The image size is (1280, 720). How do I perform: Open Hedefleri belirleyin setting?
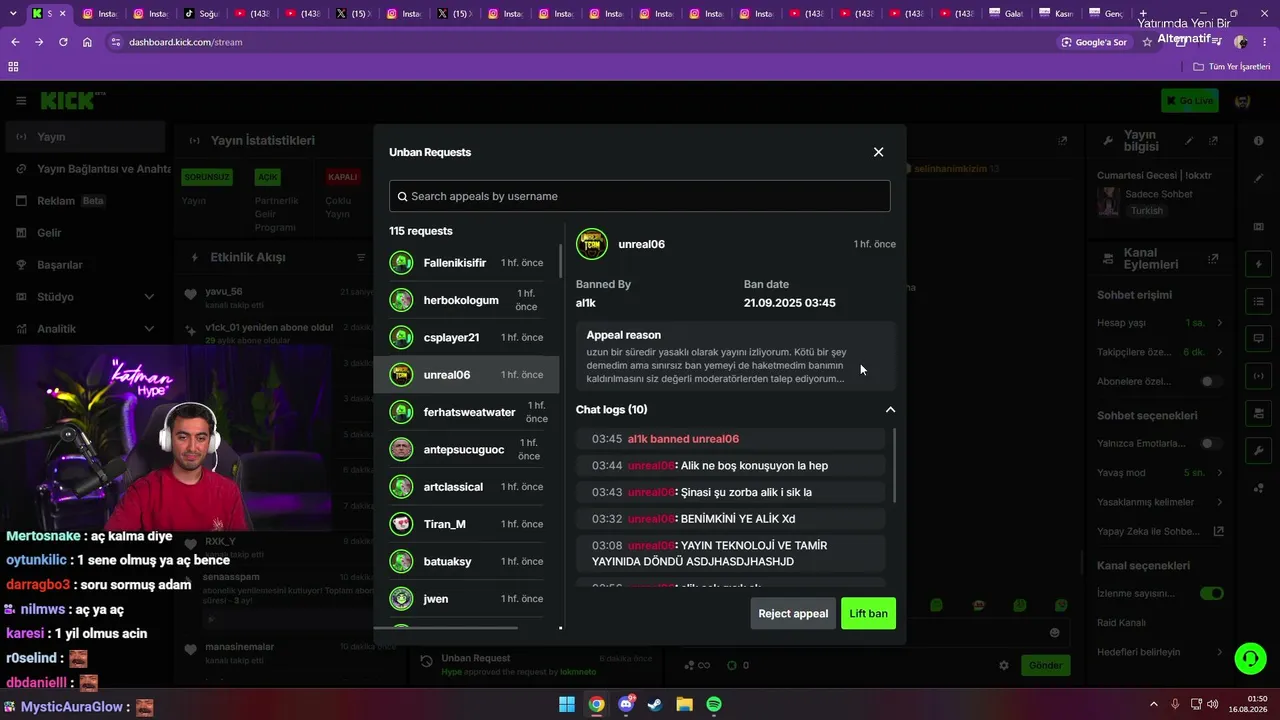click(x=1160, y=652)
